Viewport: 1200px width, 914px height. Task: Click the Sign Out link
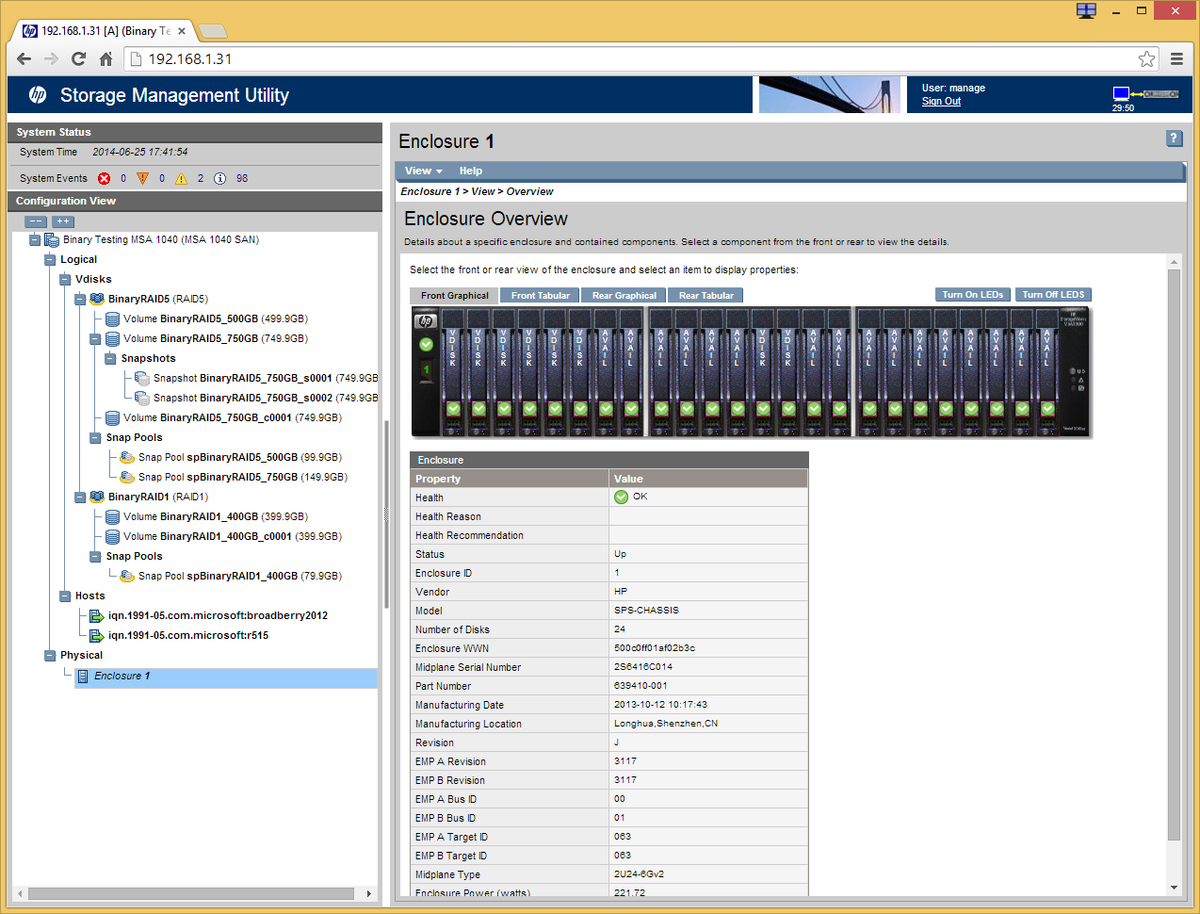(x=941, y=101)
